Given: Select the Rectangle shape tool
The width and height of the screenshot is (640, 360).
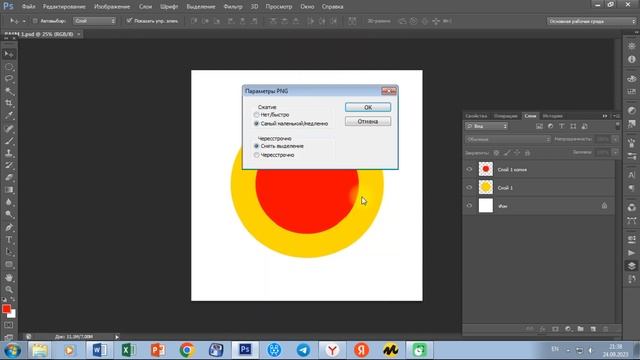Looking at the screenshot, I should point(9,264).
